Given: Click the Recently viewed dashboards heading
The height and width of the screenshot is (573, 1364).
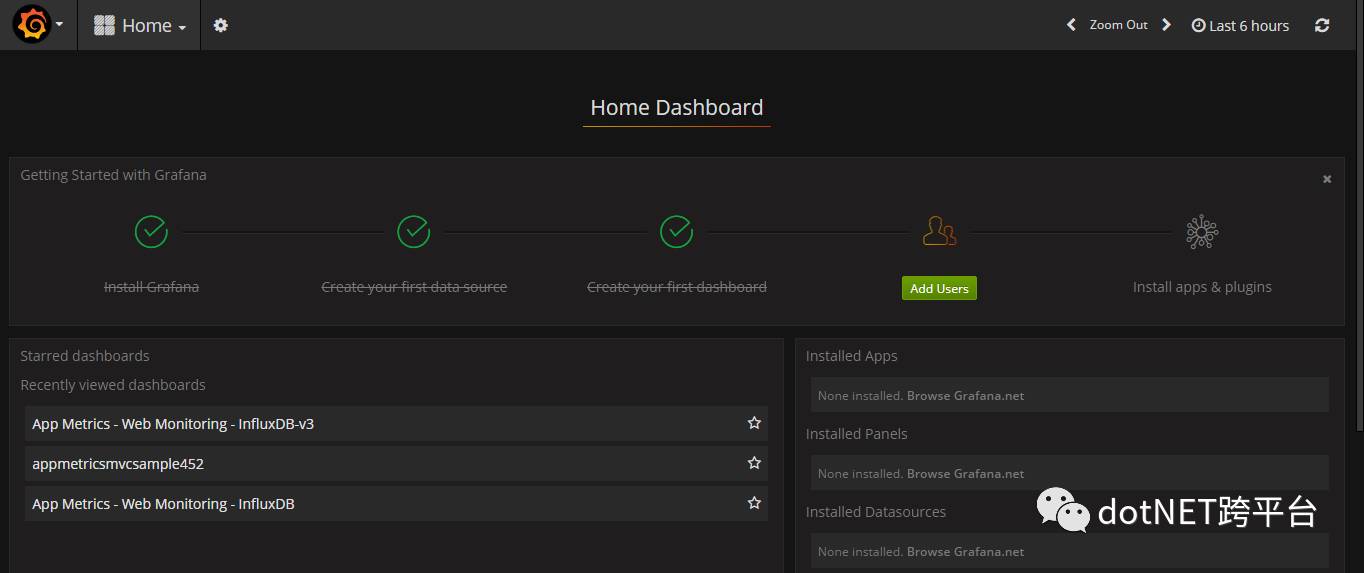Looking at the screenshot, I should 113,385.
